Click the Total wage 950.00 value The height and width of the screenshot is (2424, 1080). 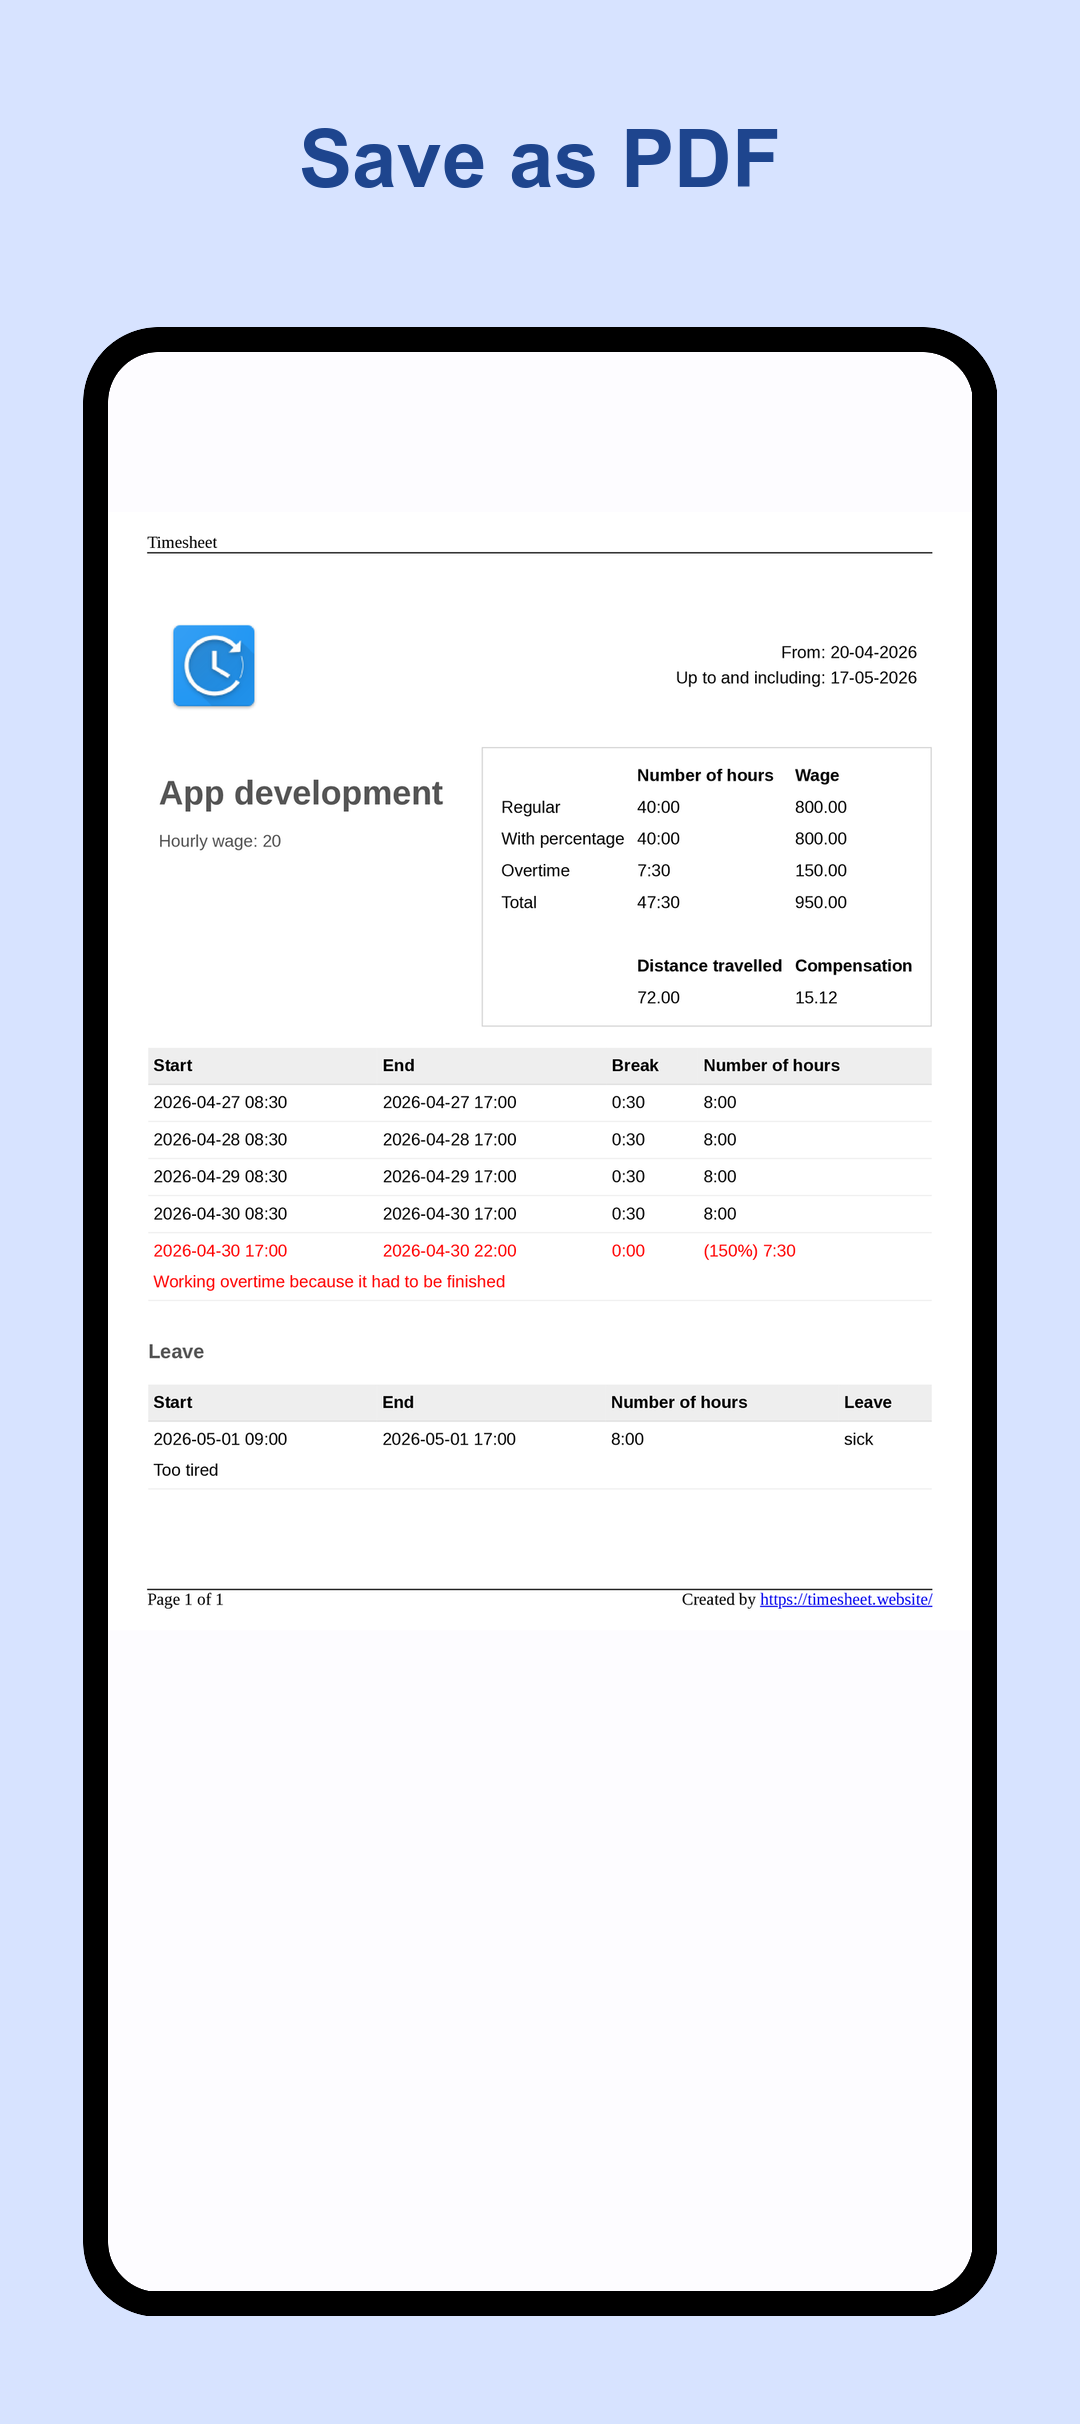click(821, 903)
